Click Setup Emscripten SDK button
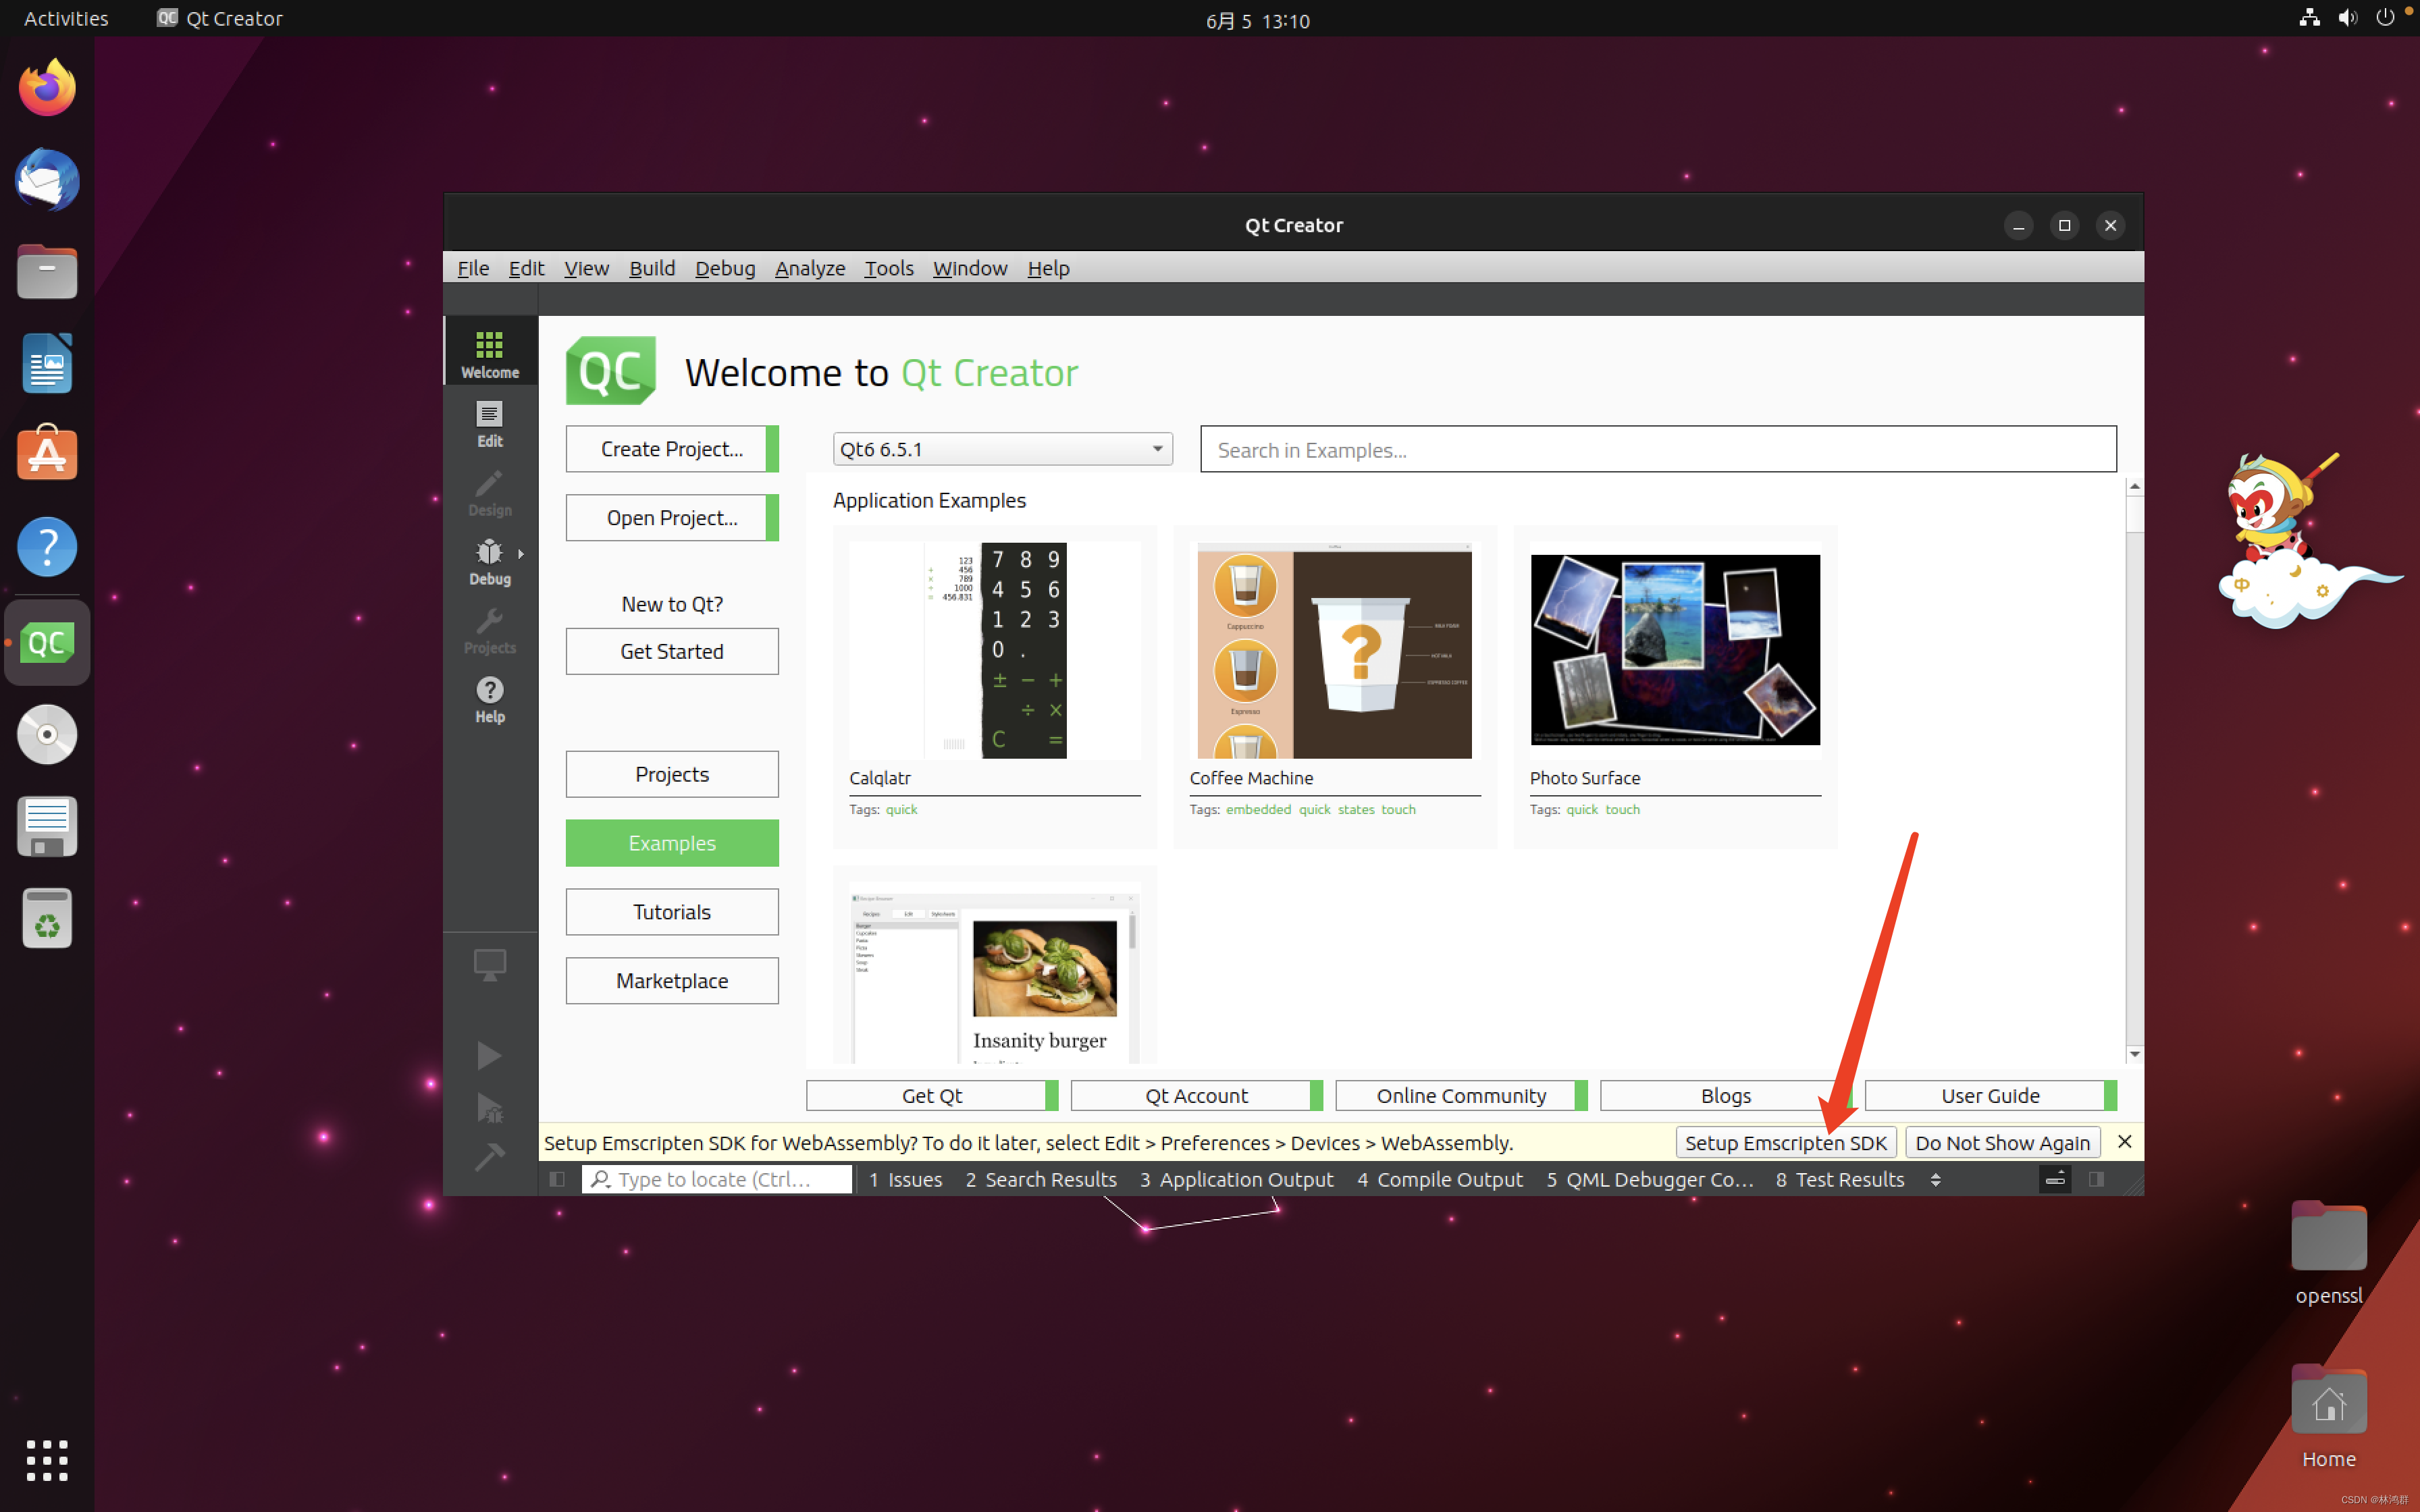Screen dimensions: 2420x1512 tap(1785, 1142)
